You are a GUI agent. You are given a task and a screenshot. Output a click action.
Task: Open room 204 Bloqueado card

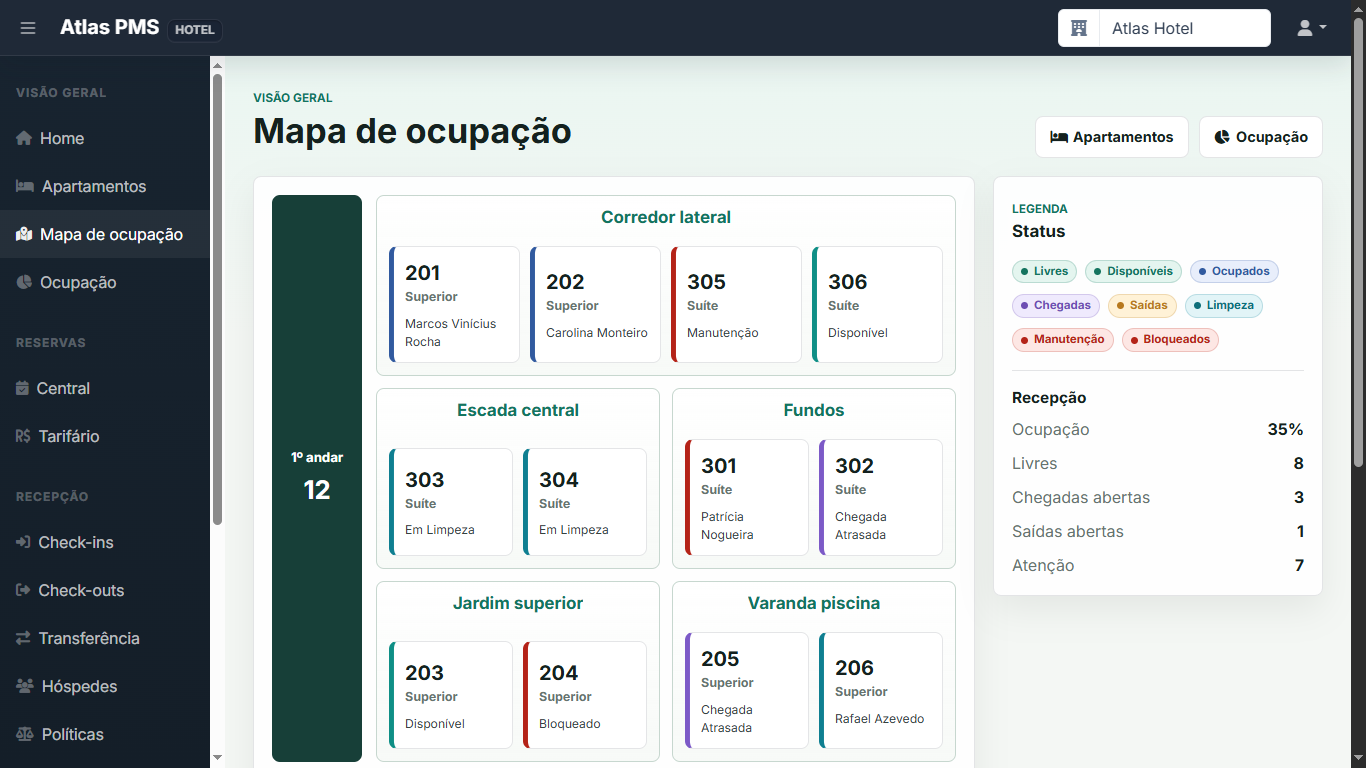pyautogui.click(x=585, y=695)
